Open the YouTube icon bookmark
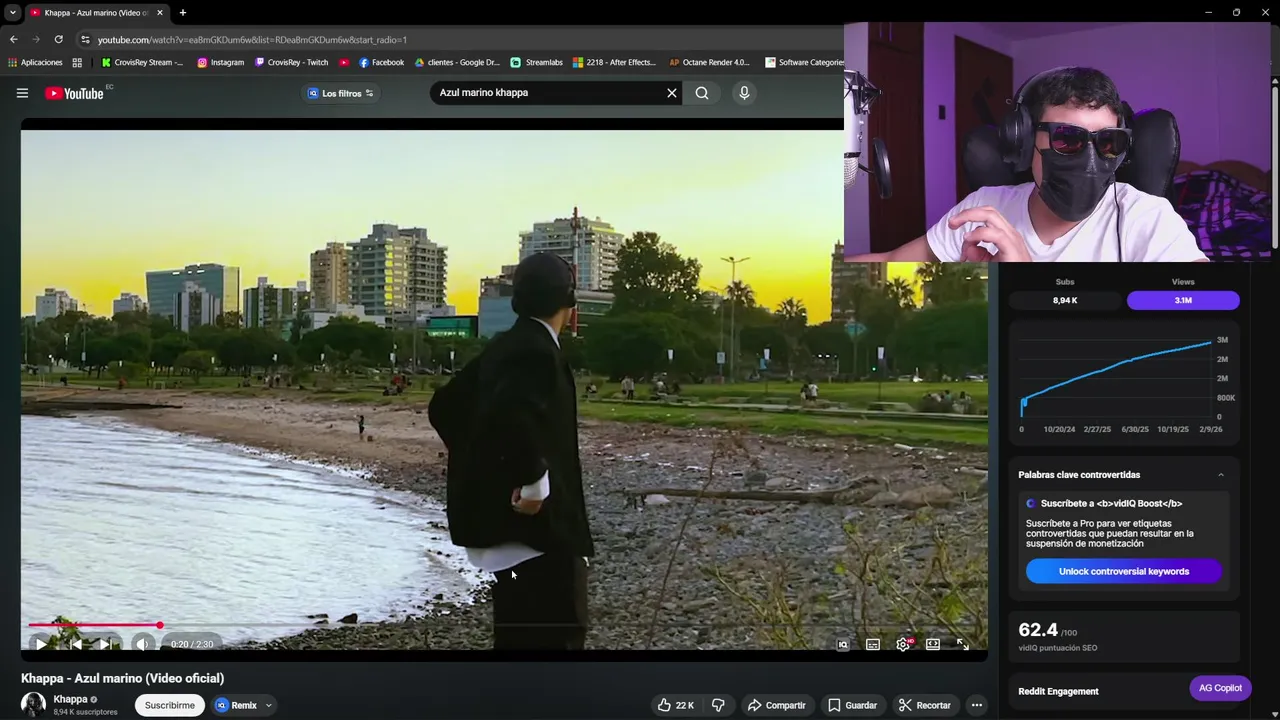Screen dimensions: 1280x720 click(x=344, y=62)
